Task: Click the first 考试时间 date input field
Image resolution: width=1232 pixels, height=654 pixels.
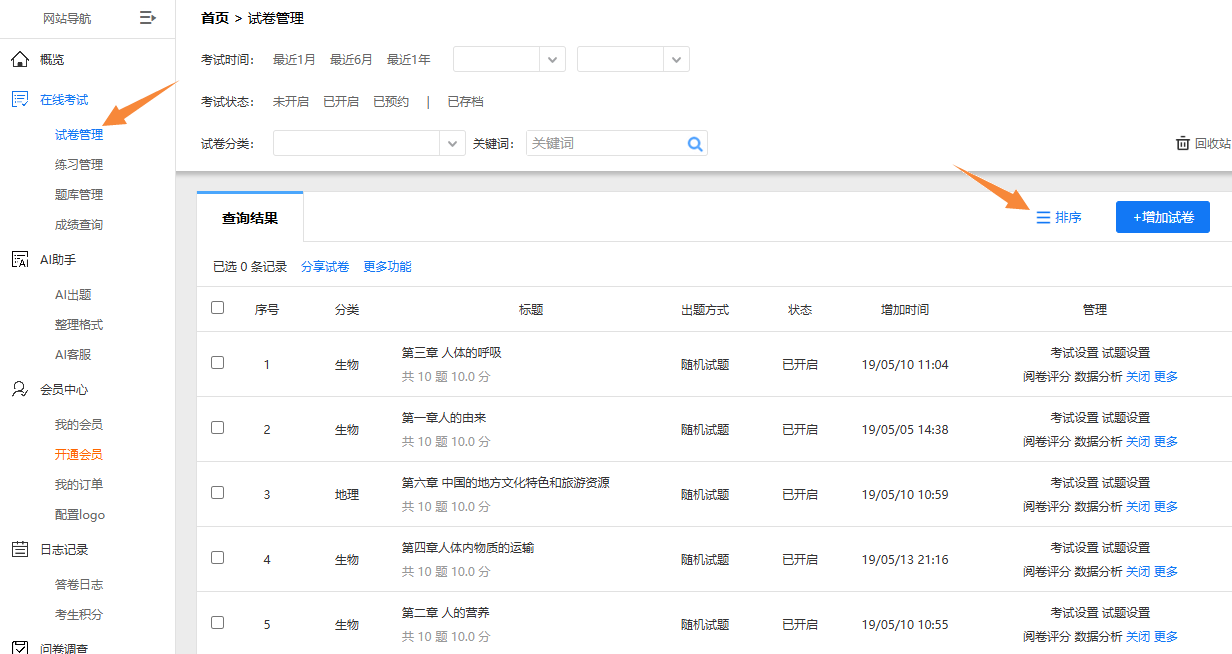Action: coord(497,60)
